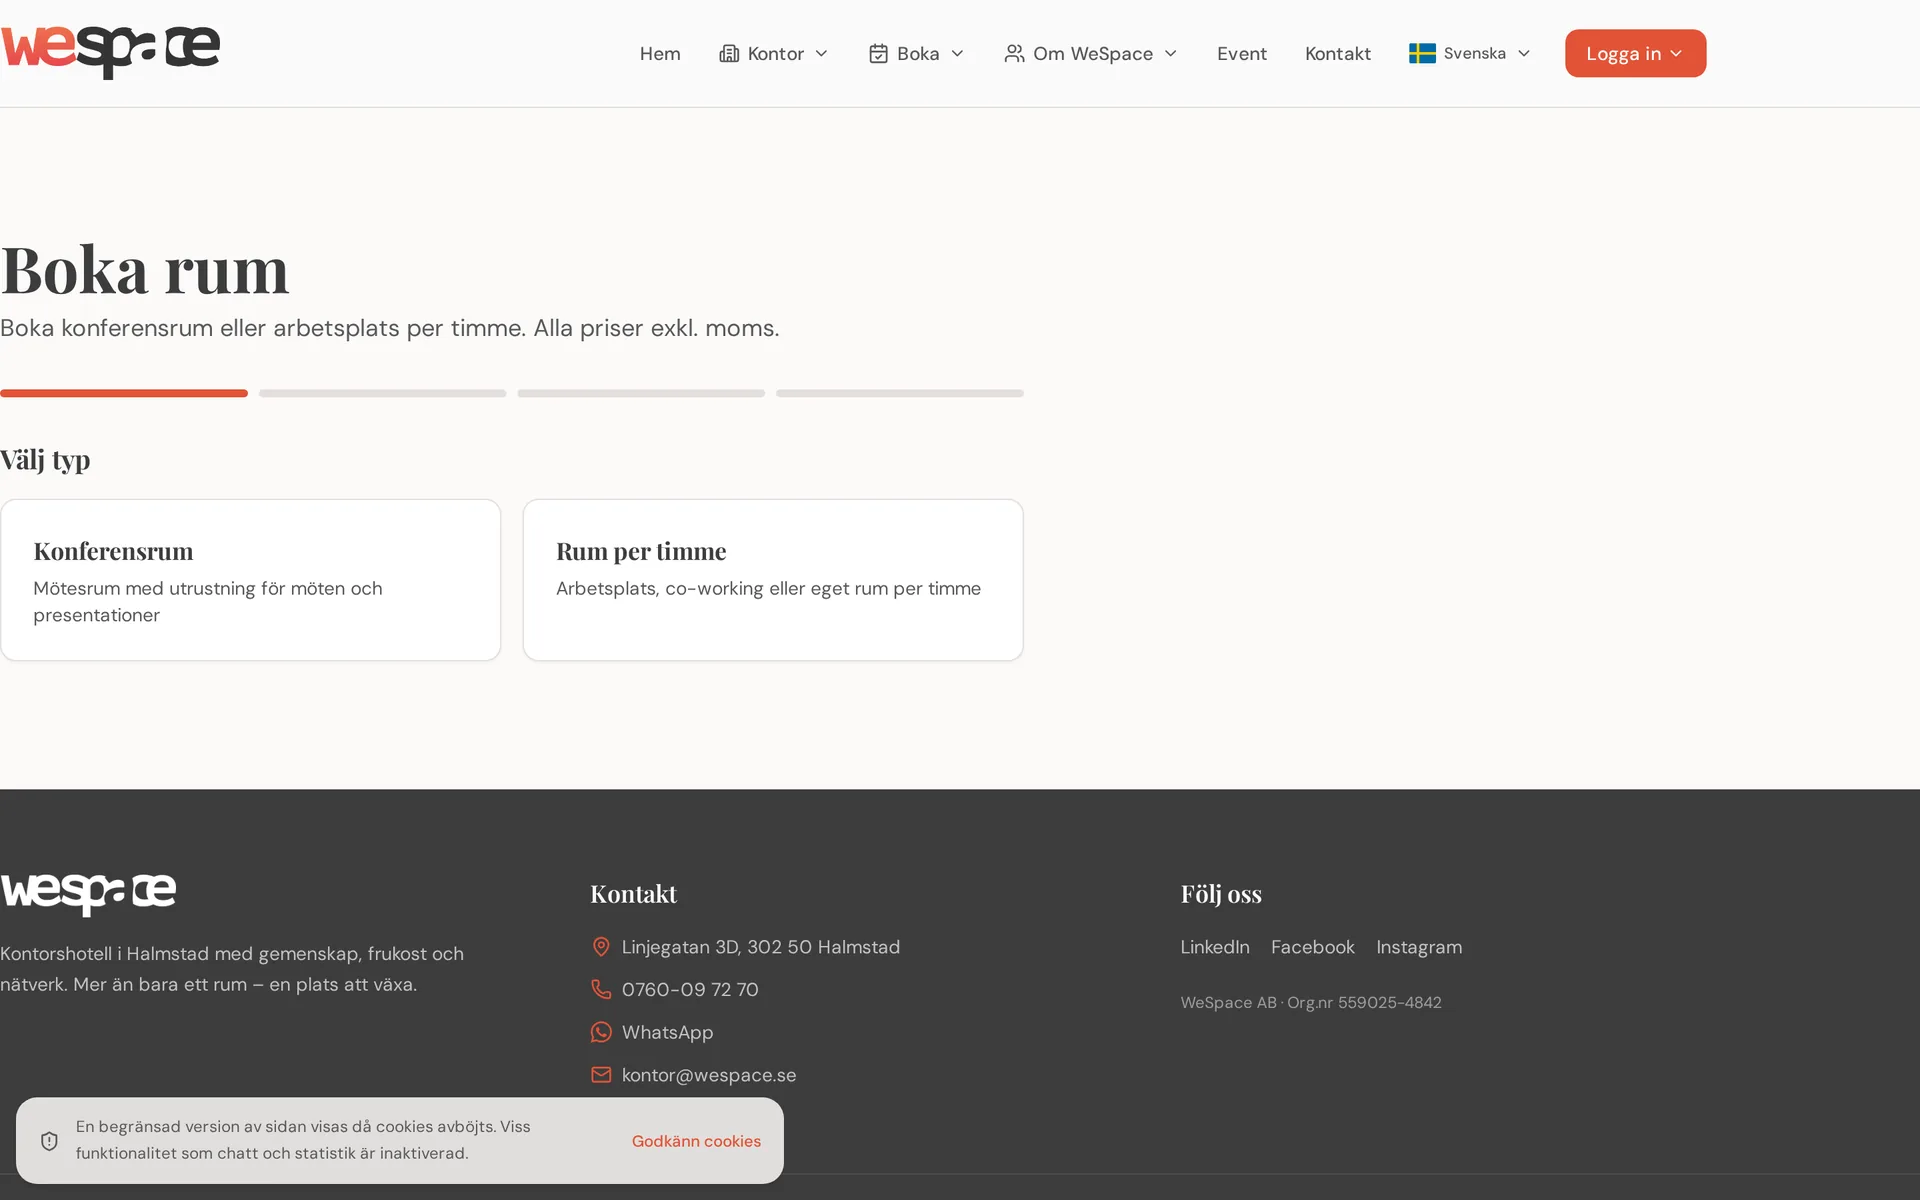Open the WhatsApp contact link
Viewport: 1920px width, 1200px height.
(x=667, y=1032)
